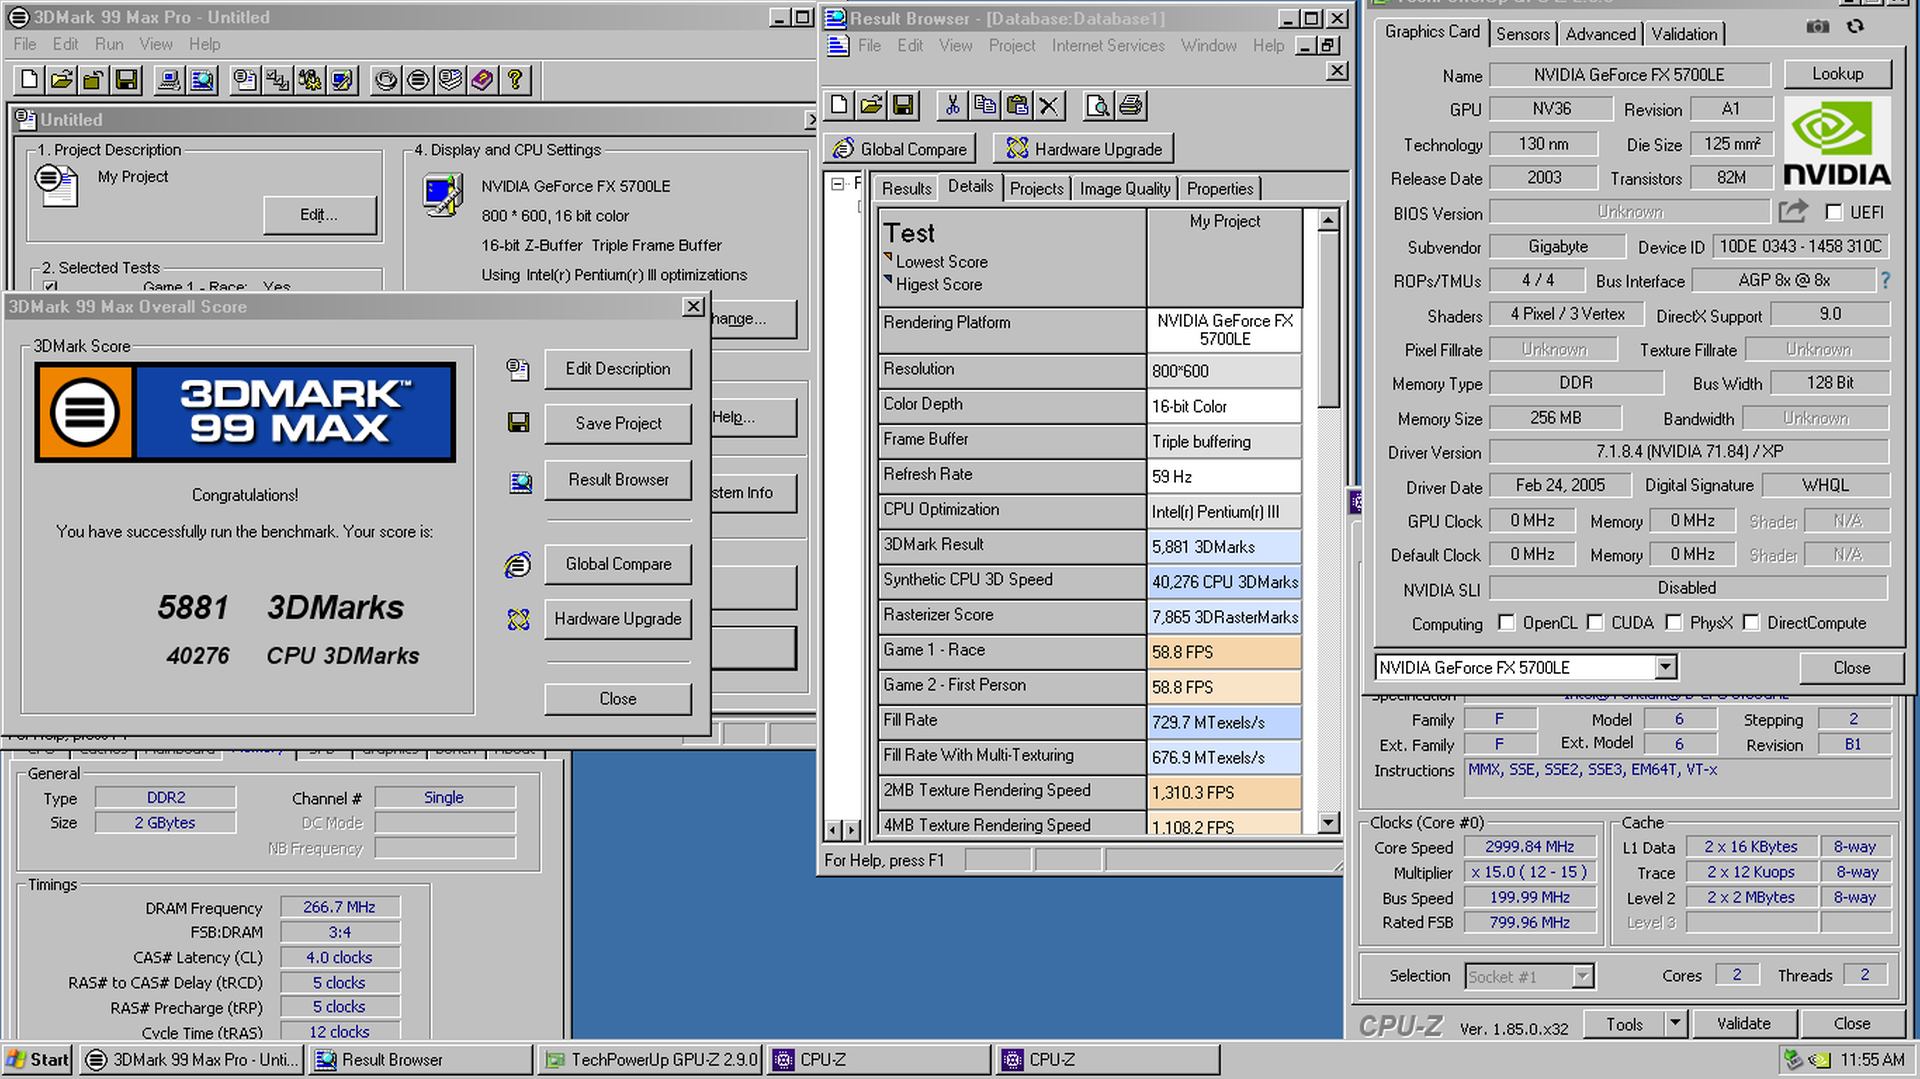The image size is (1920, 1079).
Task: Click computer system info icon in 3DMark toolbar
Action: (x=169, y=80)
